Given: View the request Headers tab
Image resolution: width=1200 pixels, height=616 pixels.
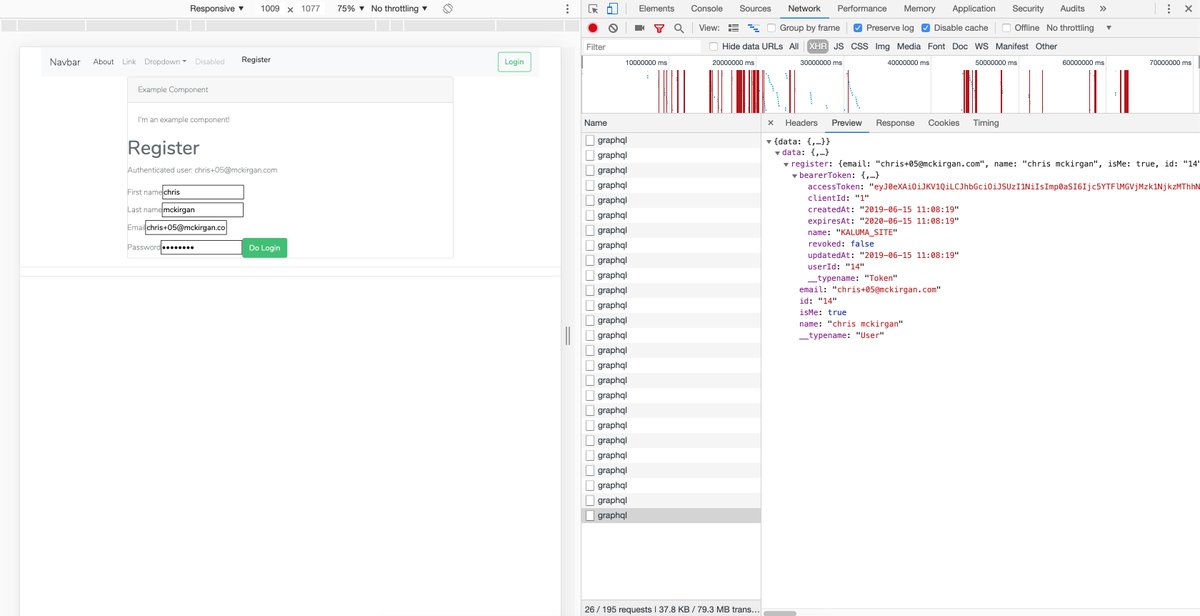Looking at the screenshot, I should (801, 123).
